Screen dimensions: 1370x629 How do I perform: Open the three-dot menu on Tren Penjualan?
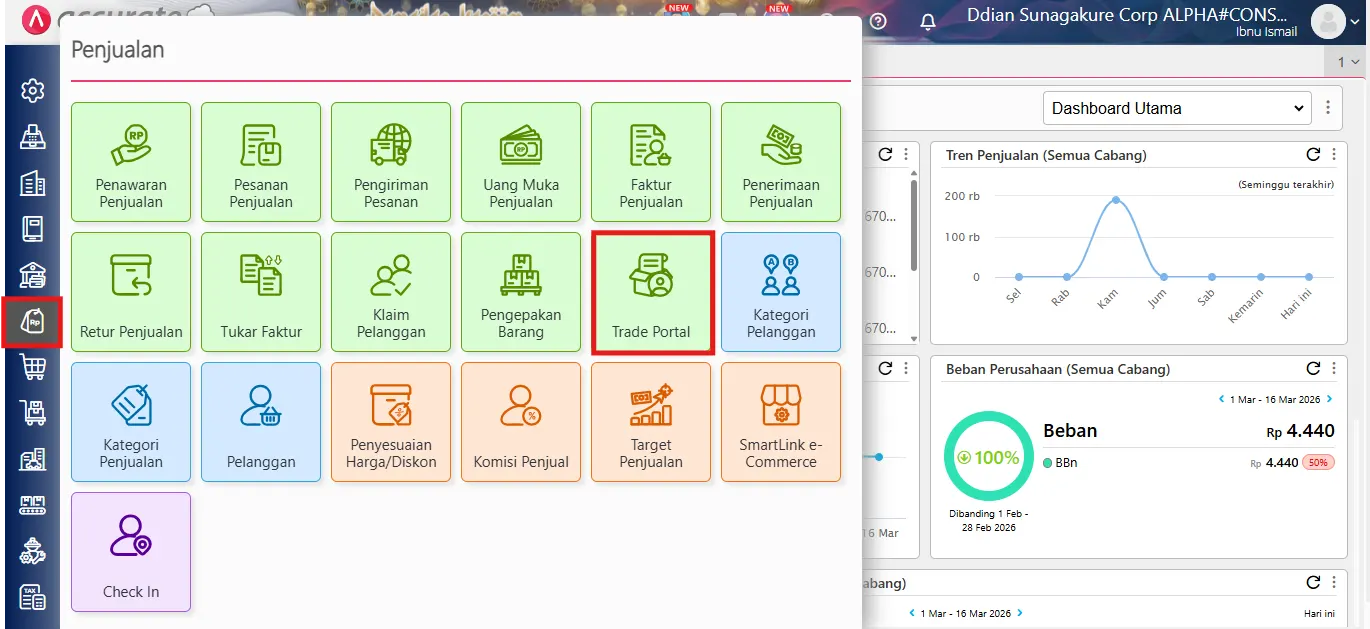click(x=1336, y=155)
